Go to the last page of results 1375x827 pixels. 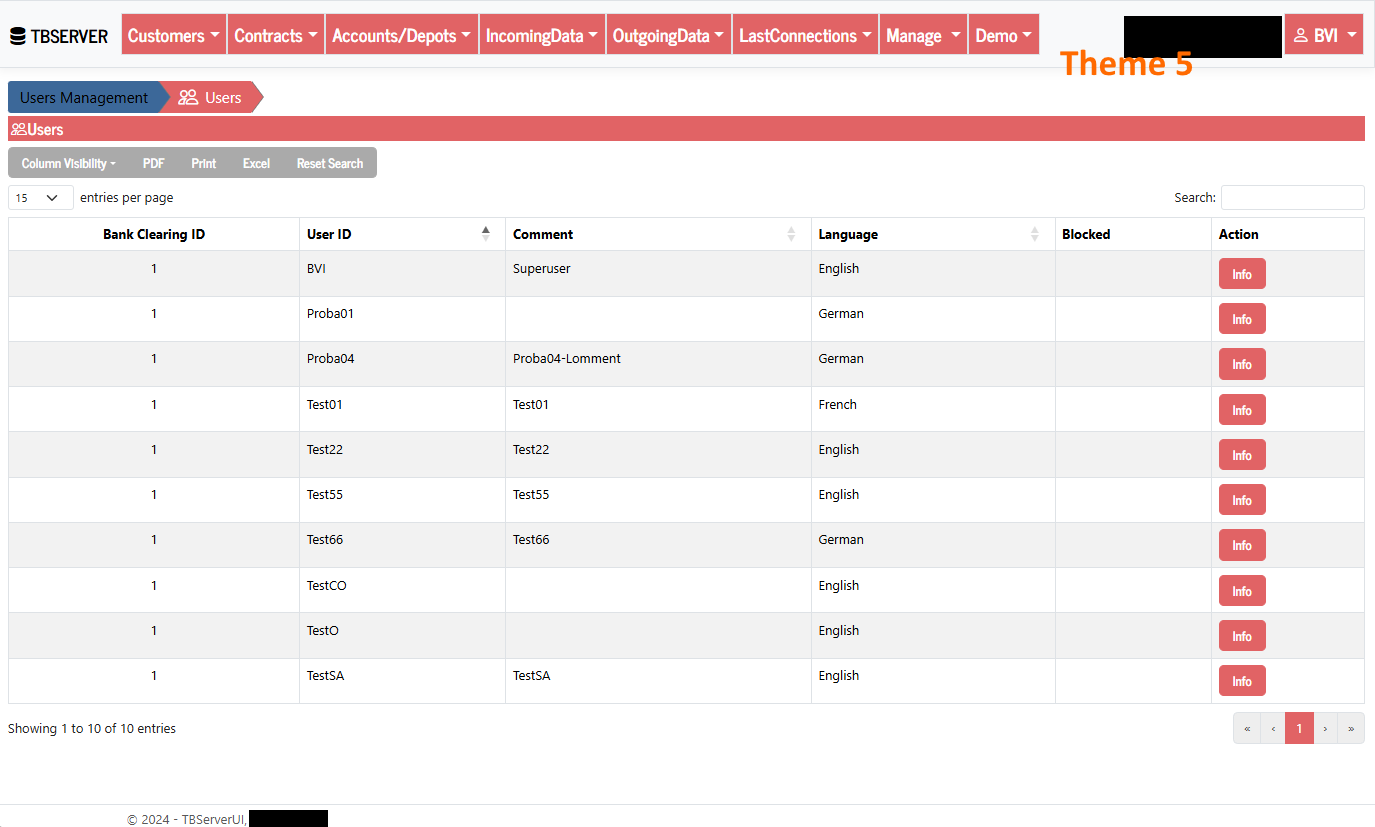point(1351,729)
